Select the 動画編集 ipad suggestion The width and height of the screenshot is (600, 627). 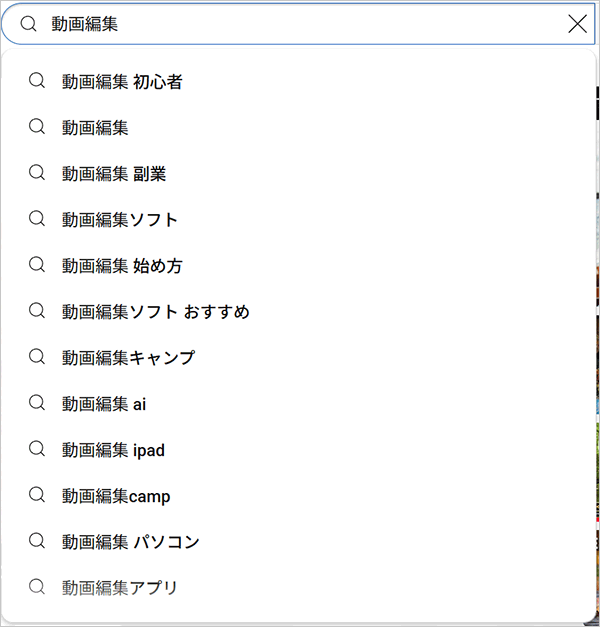coord(113,450)
